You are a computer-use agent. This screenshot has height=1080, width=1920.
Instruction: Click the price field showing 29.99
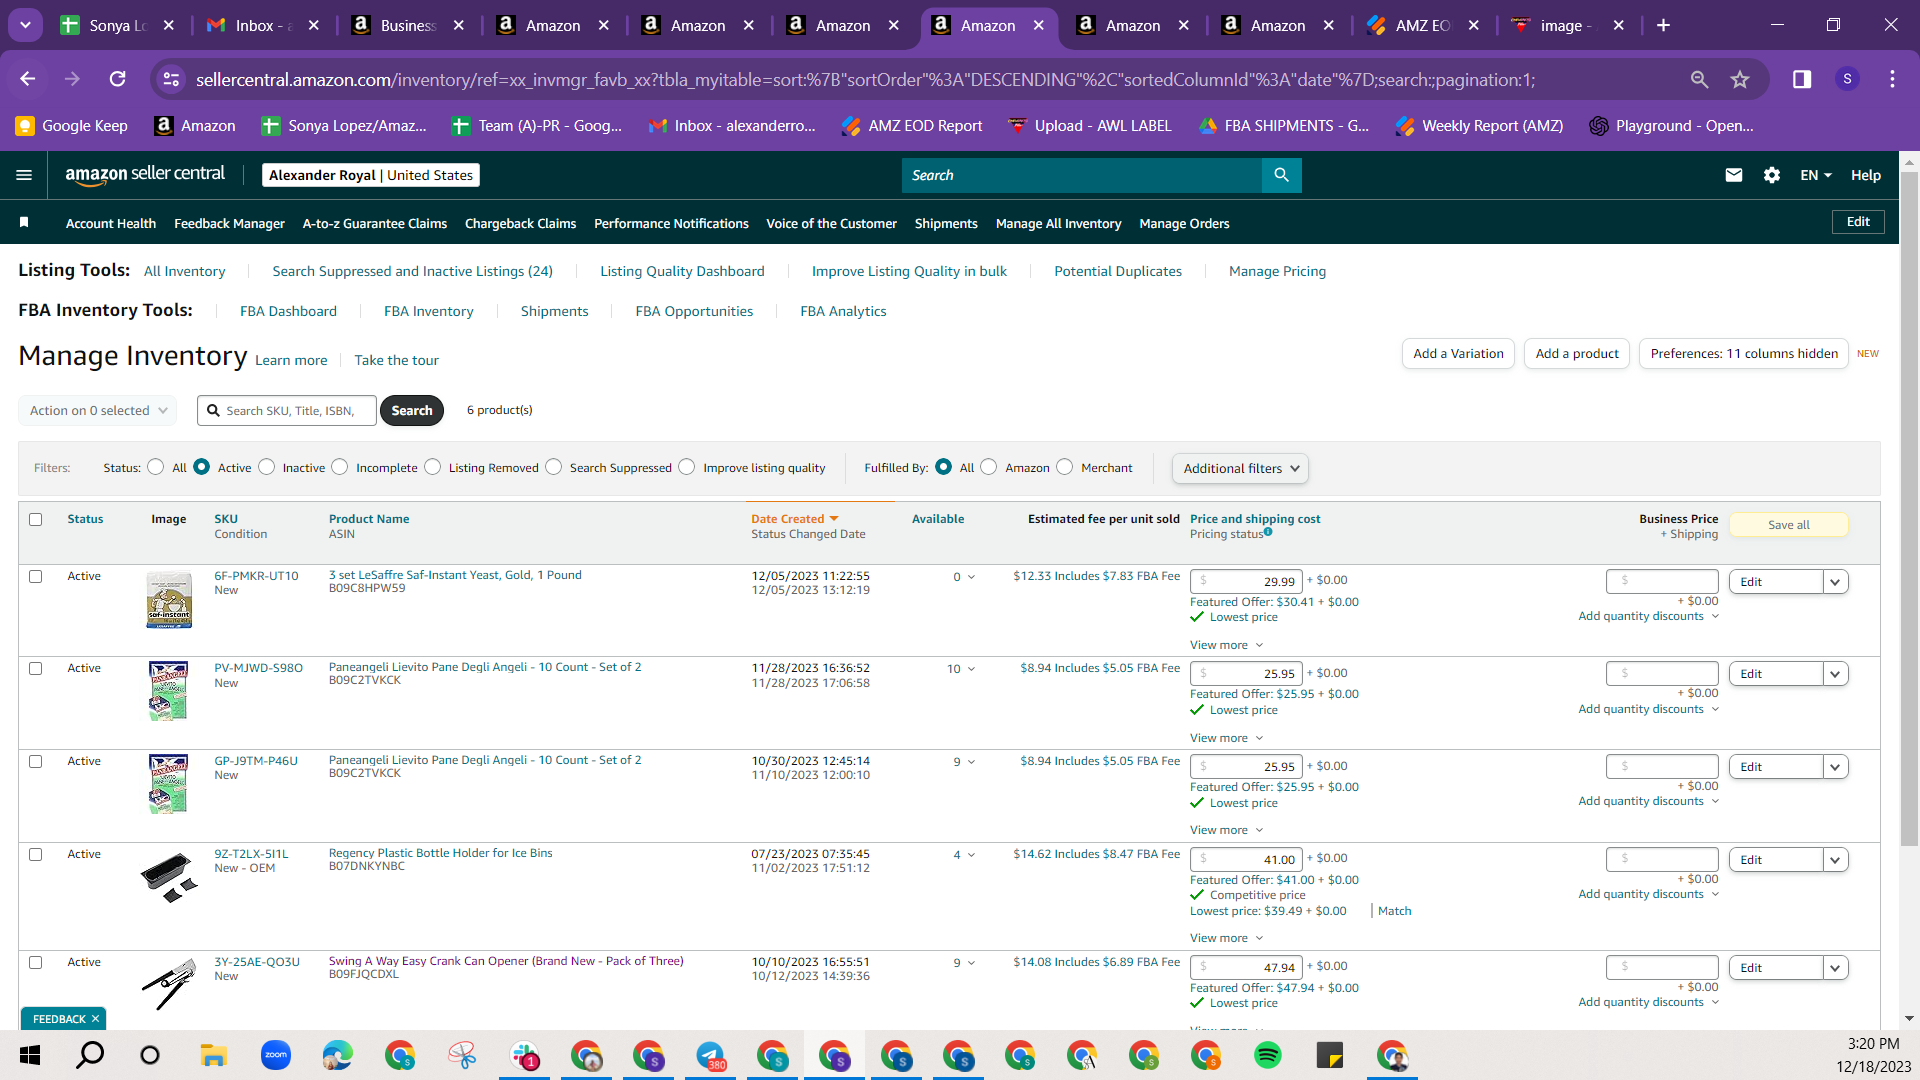click(x=1246, y=581)
